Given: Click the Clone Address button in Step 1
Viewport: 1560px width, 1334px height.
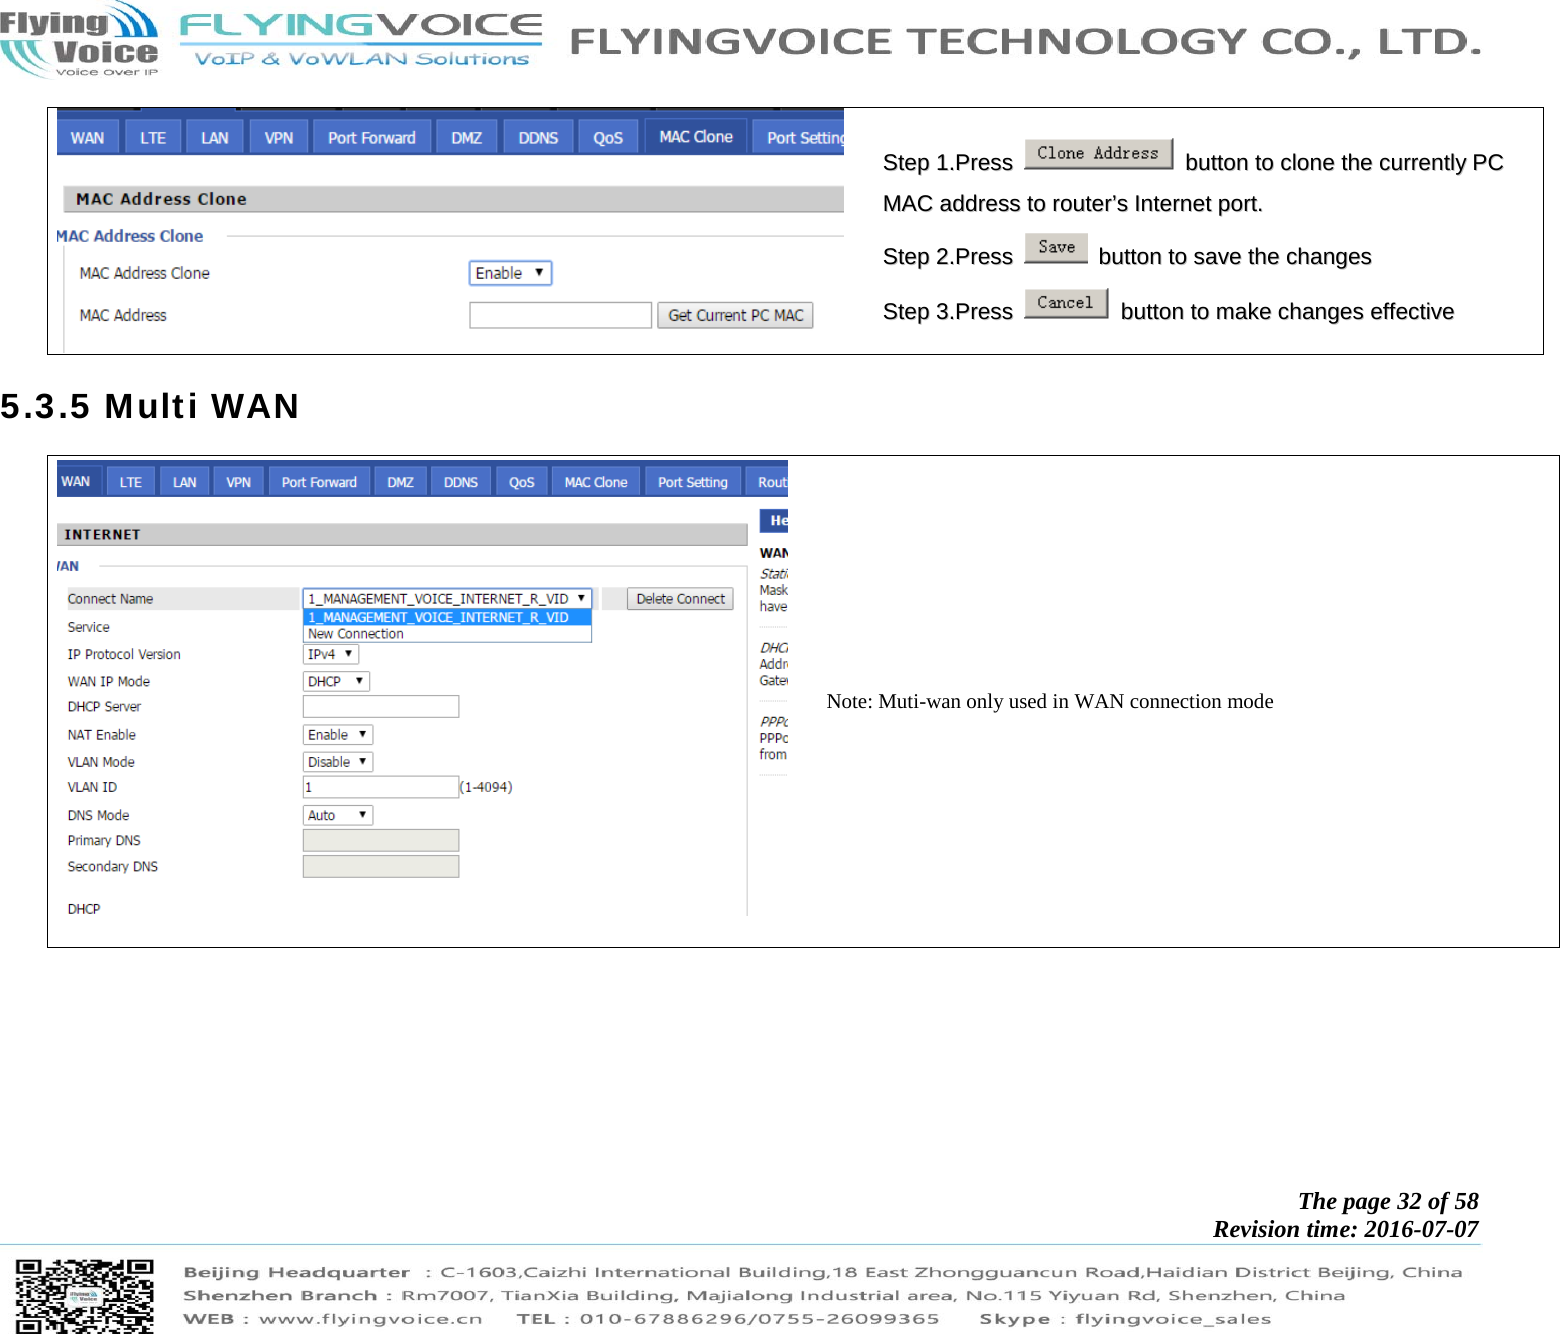Looking at the screenshot, I should pyautogui.click(x=1098, y=153).
